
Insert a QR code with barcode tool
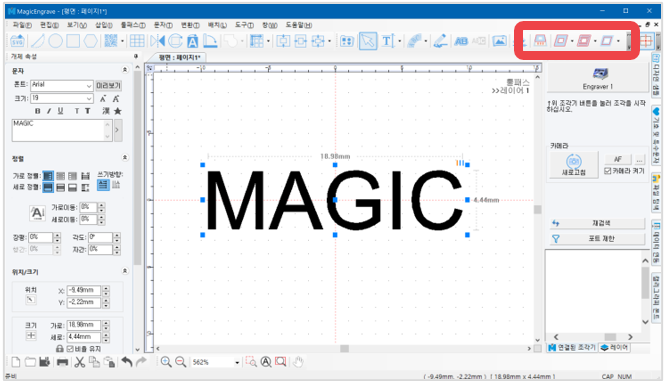(111, 41)
